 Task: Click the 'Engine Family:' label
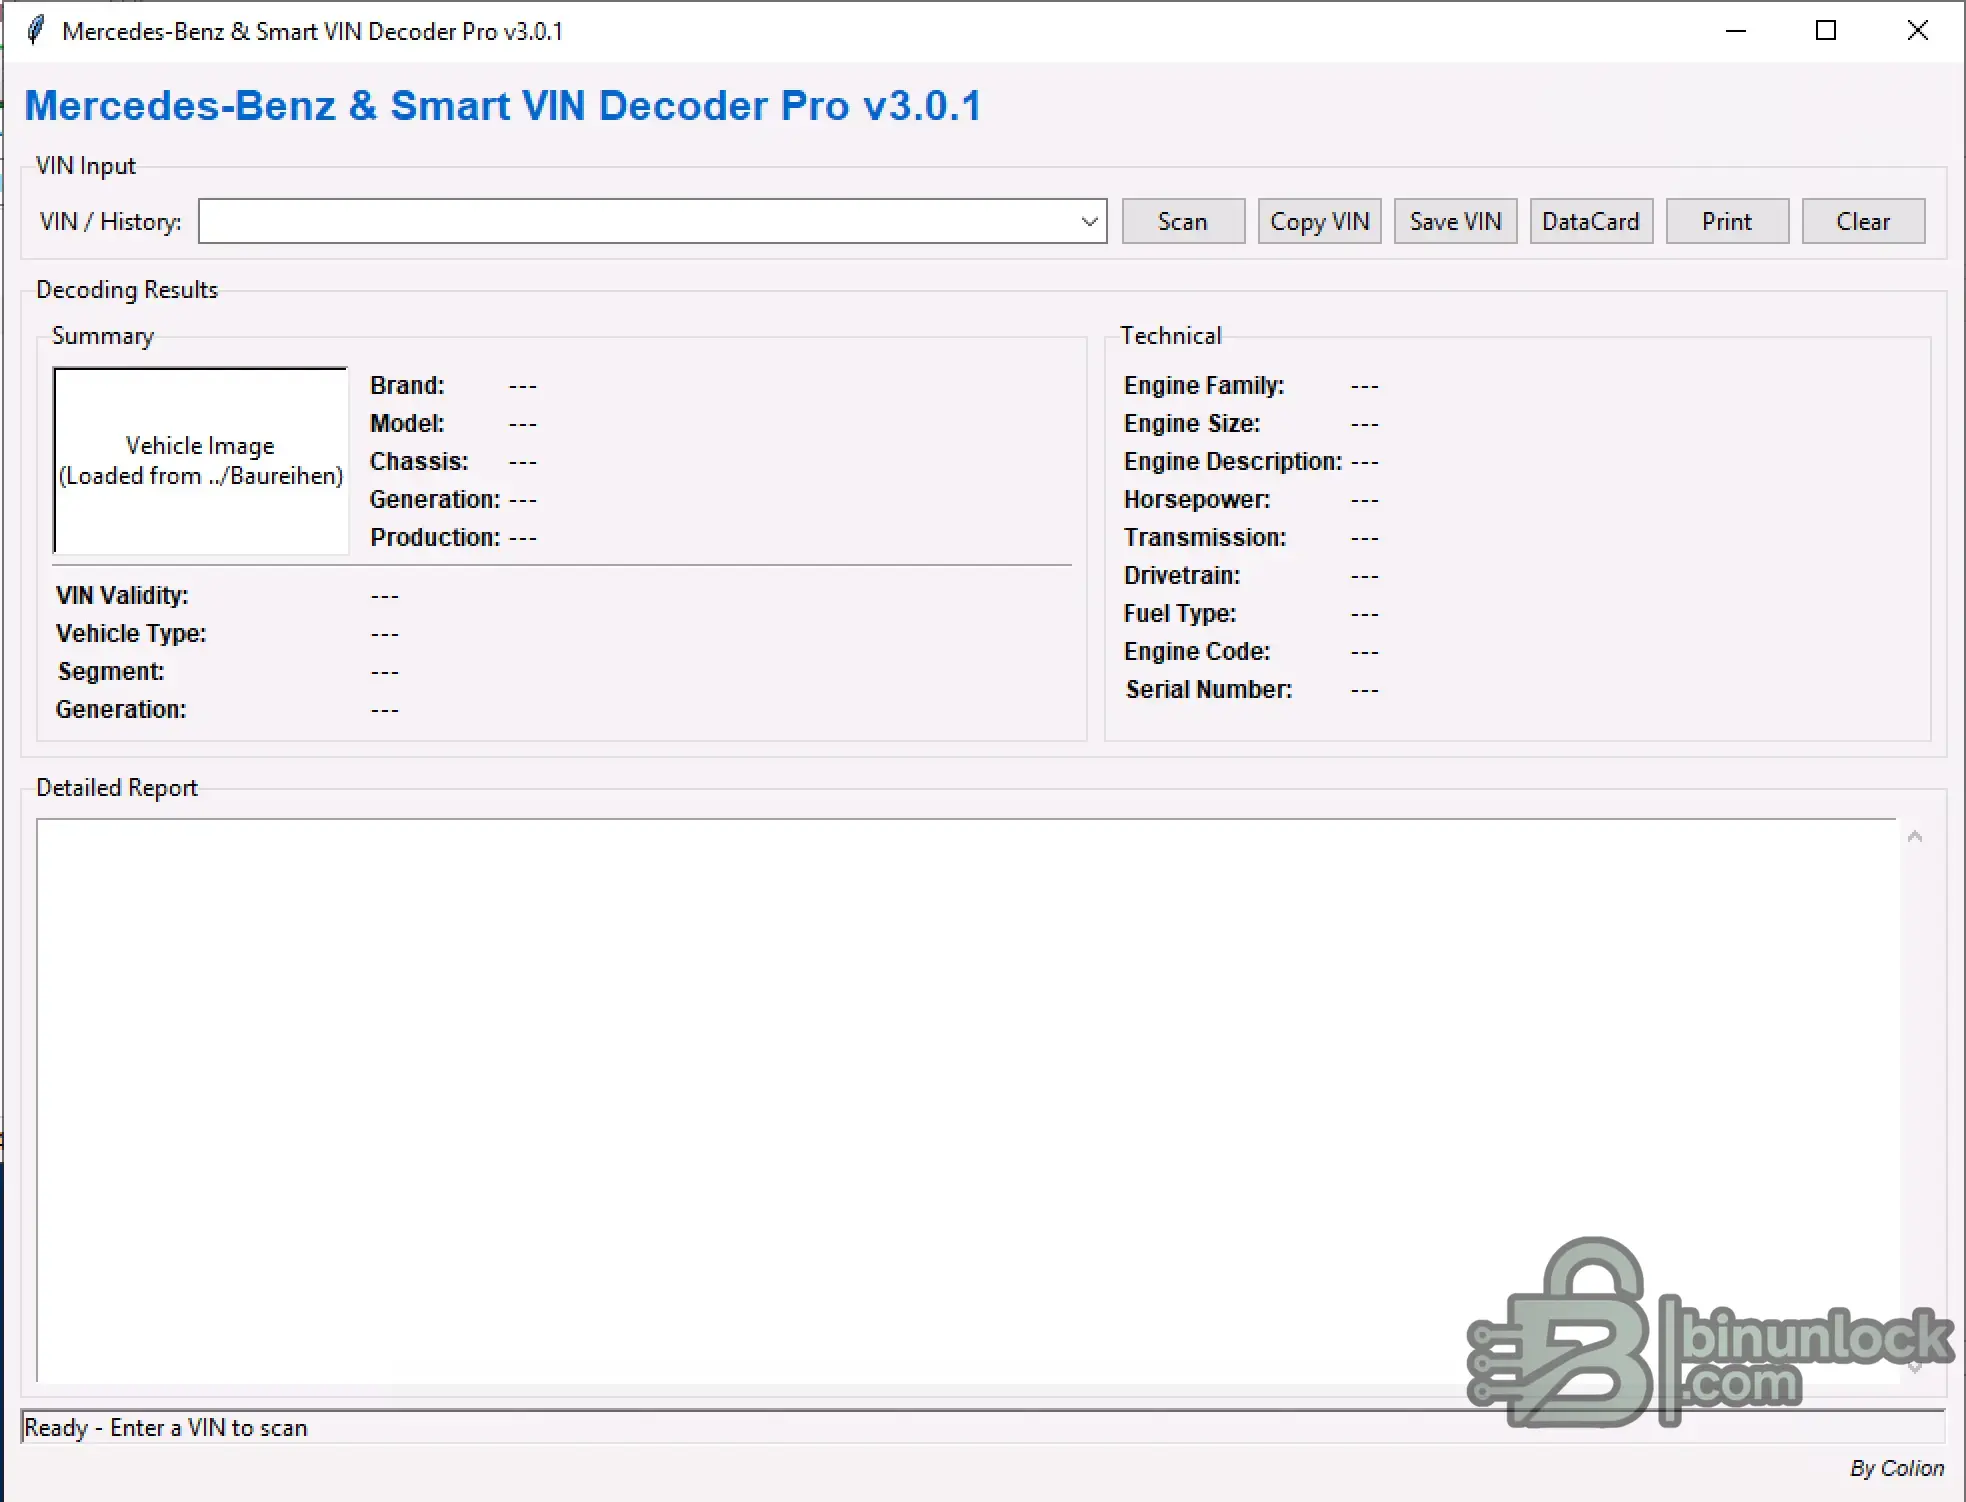click(1204, 385)
